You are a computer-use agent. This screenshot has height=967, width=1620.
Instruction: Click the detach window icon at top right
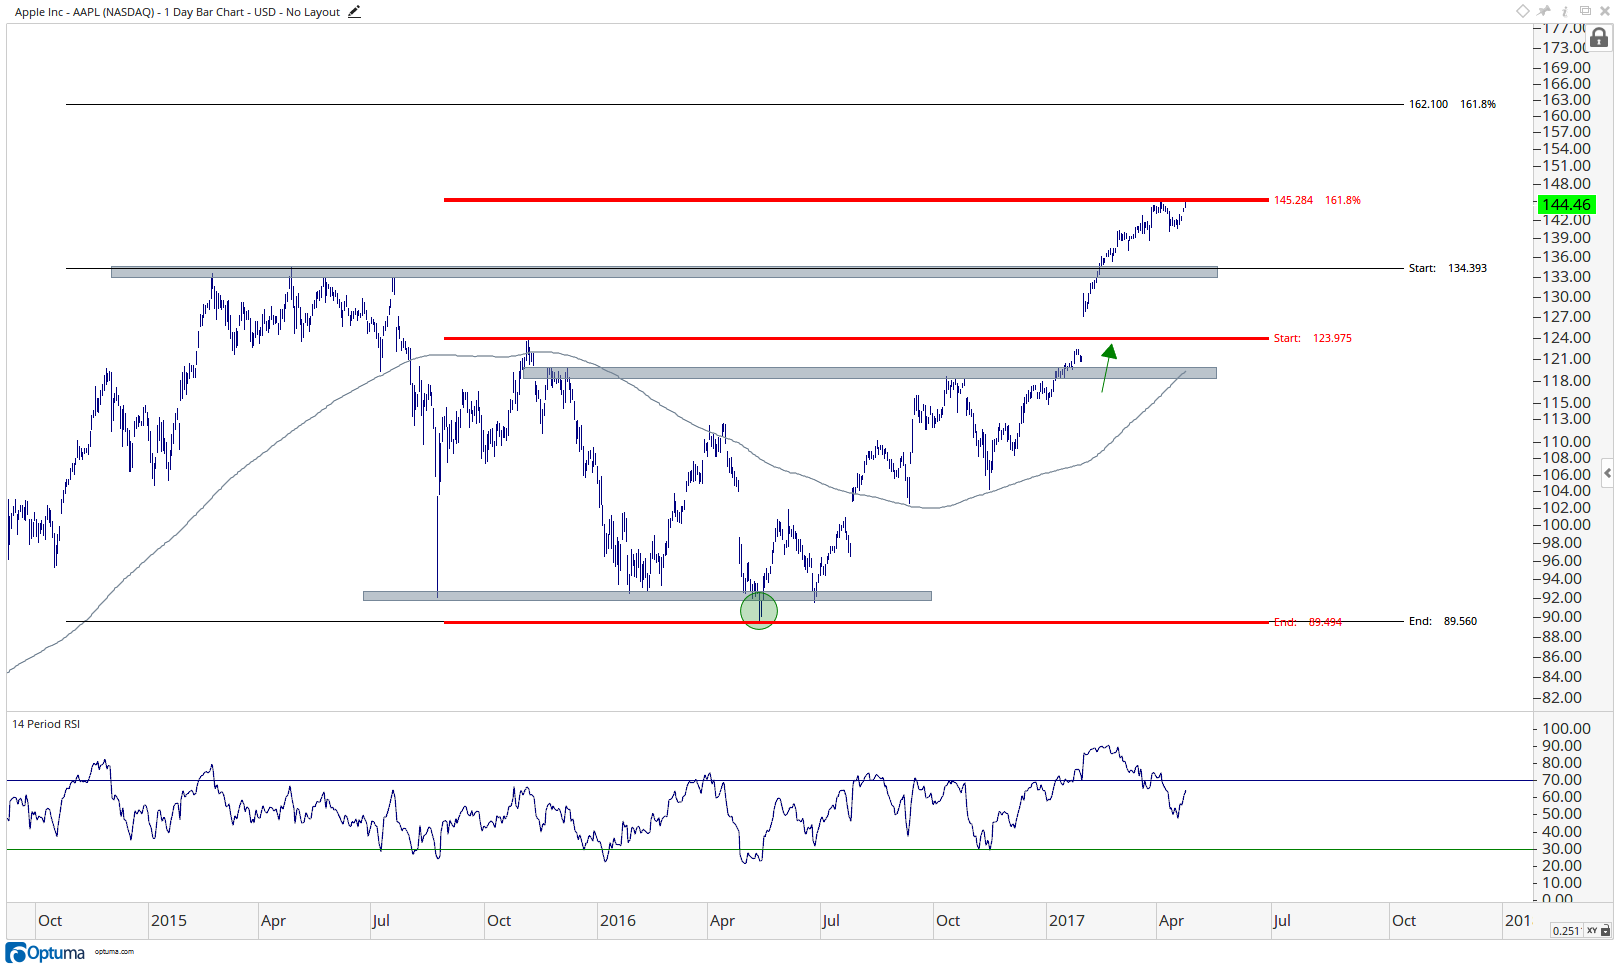click(1585, 11)
